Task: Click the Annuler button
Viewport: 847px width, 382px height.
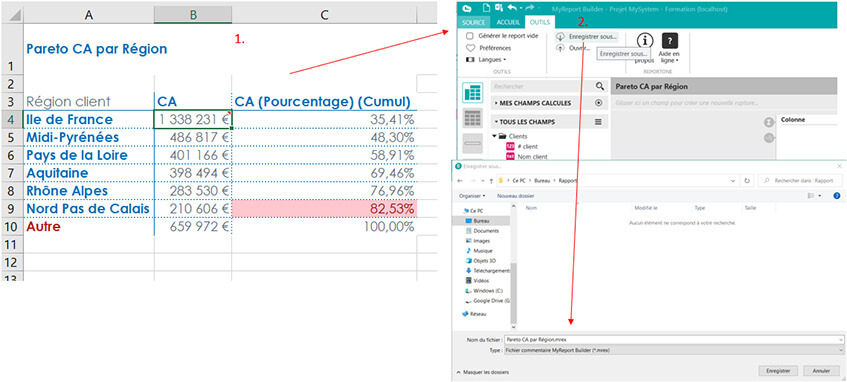Action: tap(821, 371)
